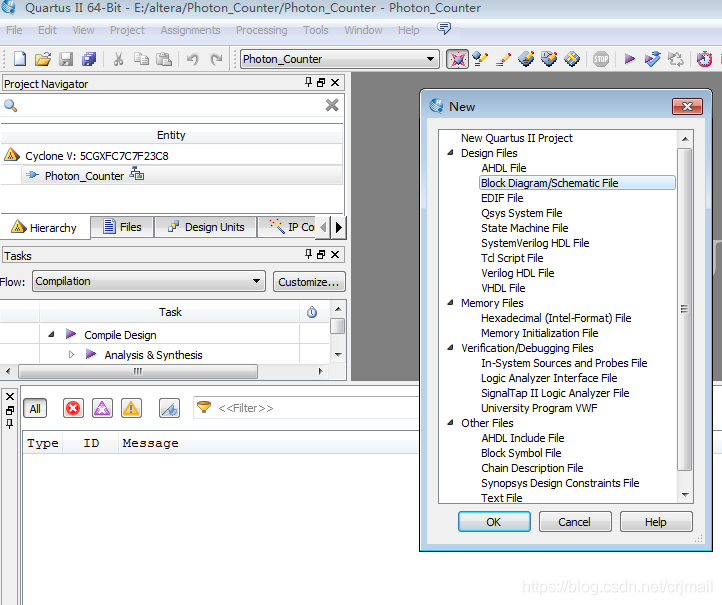Float the Tasks panel window
Screen dimensions: 722x605
321,254
